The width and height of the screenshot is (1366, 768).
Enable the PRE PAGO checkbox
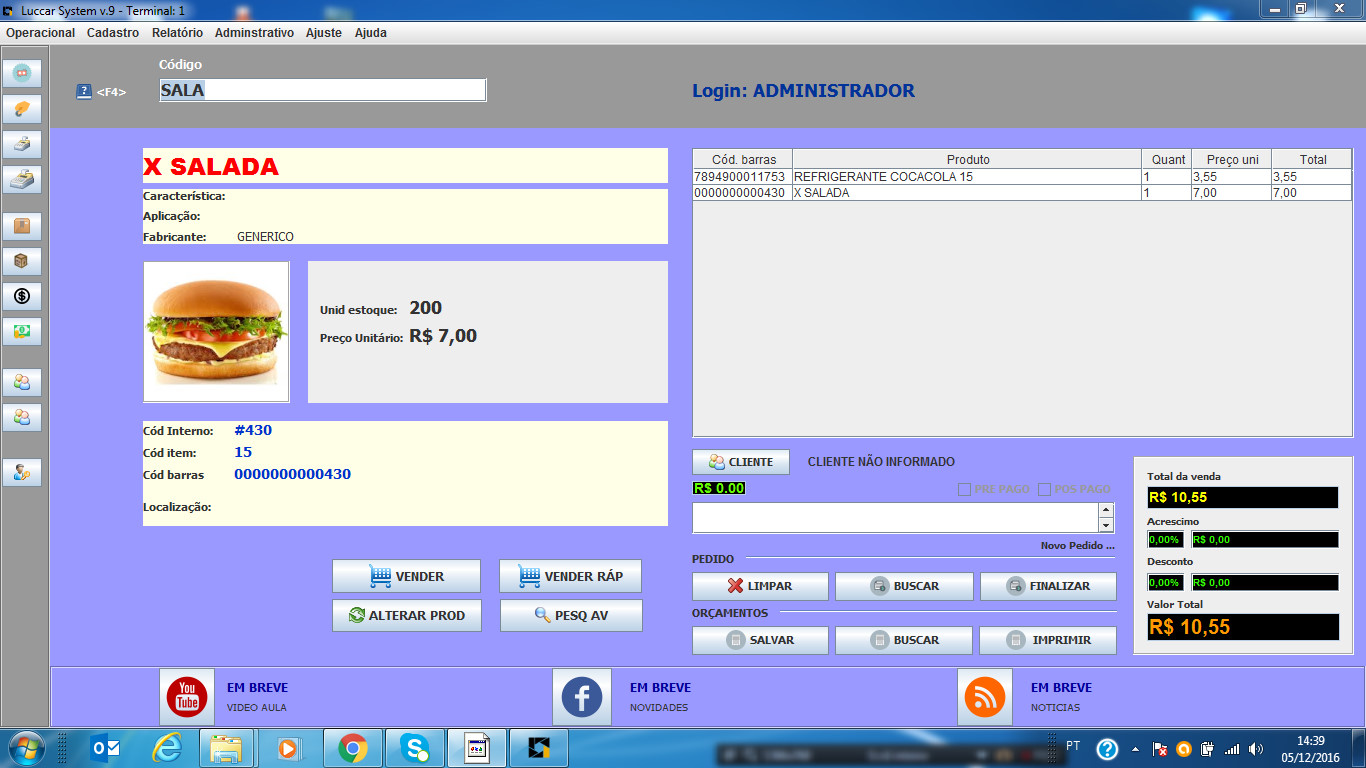[965, 489]
